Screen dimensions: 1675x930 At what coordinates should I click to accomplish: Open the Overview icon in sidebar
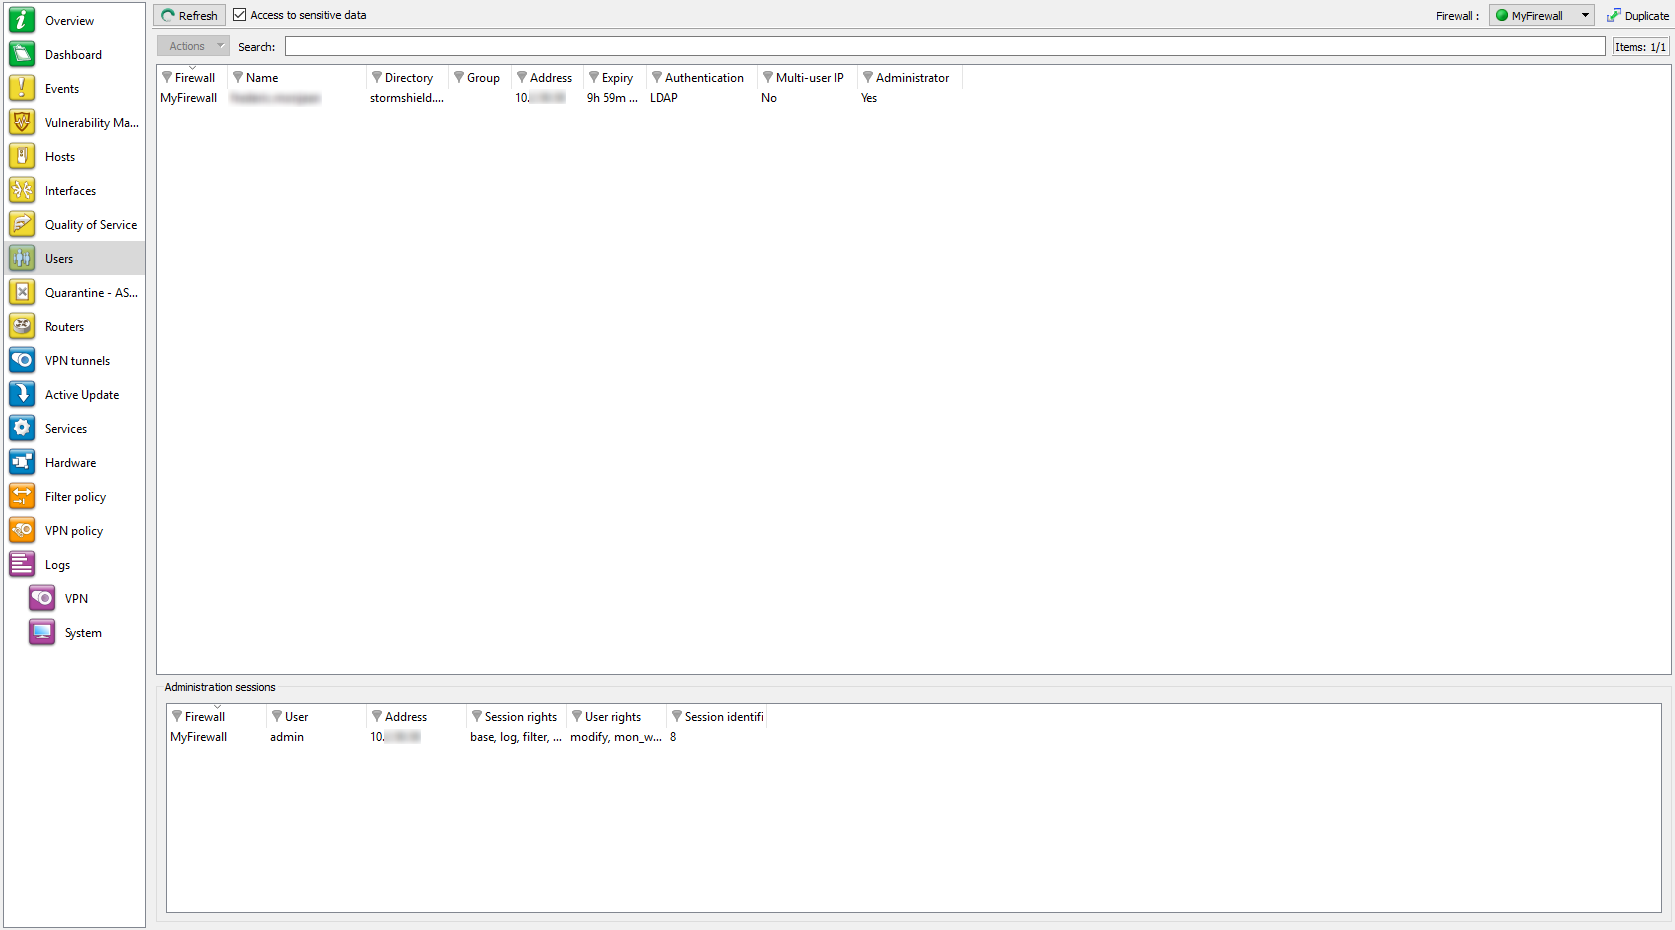point(22,20)
